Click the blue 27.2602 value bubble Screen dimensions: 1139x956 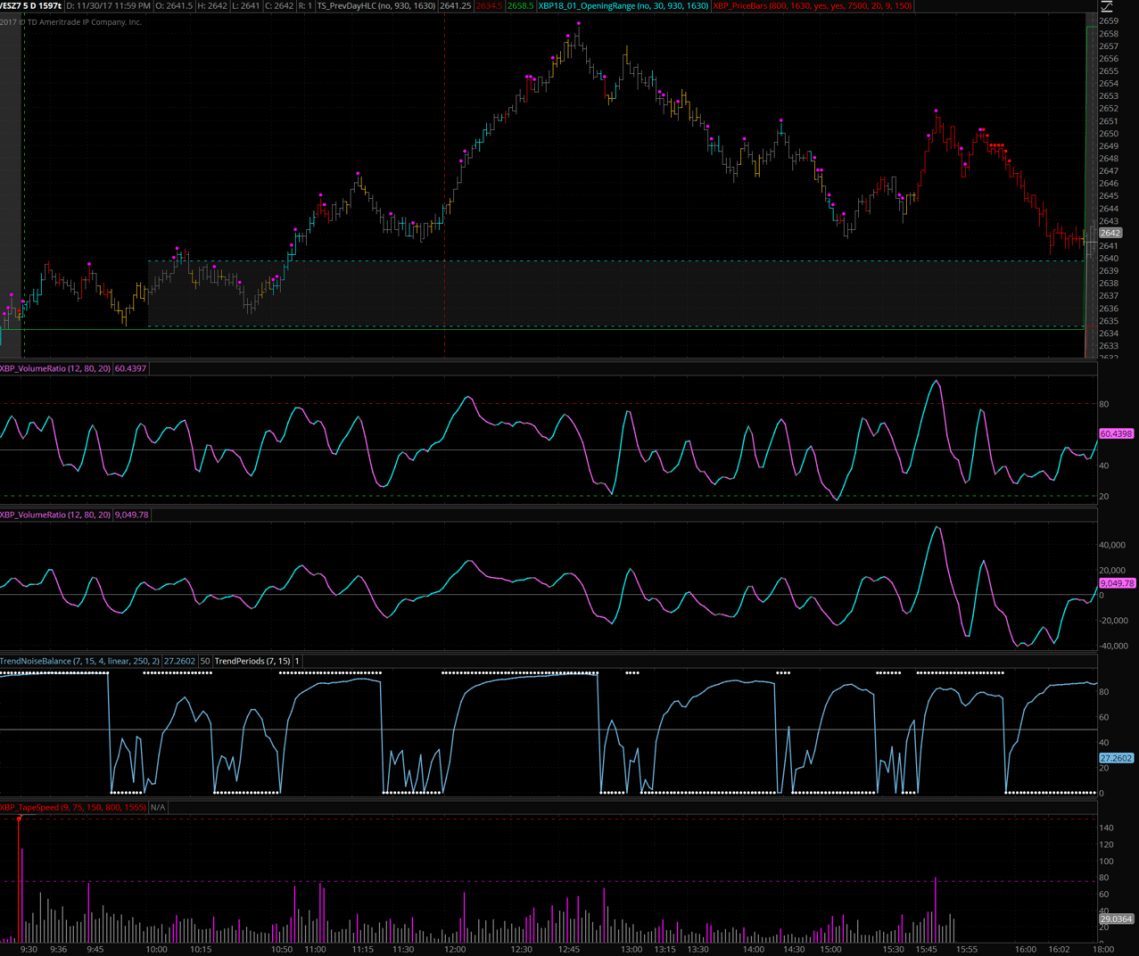[1117, 759]
